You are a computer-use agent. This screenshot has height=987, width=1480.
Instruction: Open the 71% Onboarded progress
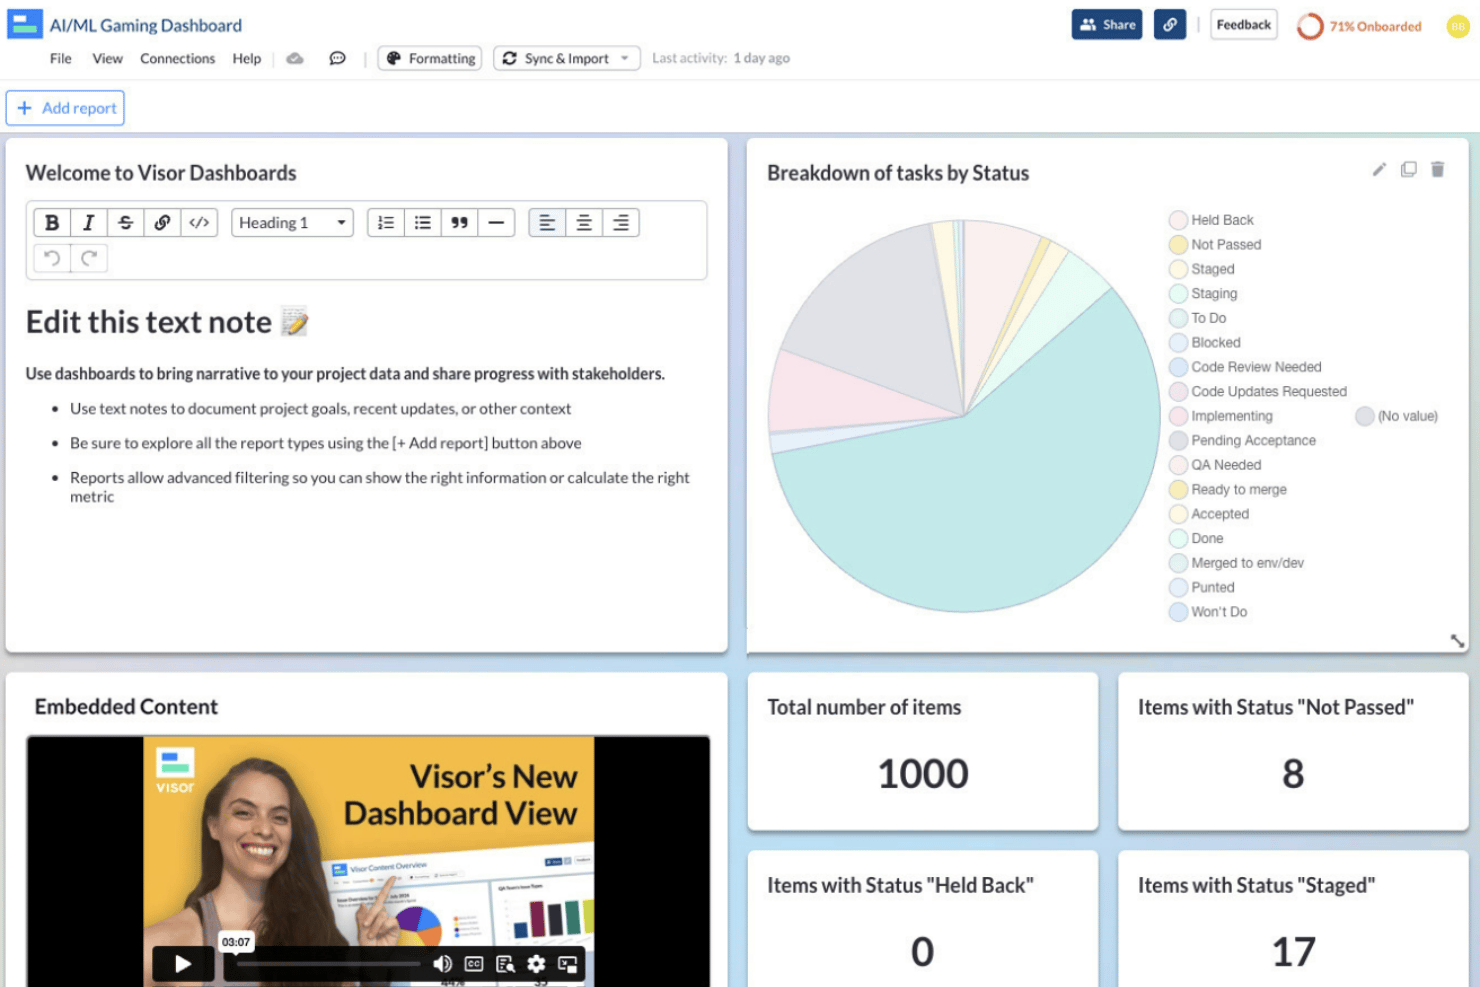coord(1359,26)
